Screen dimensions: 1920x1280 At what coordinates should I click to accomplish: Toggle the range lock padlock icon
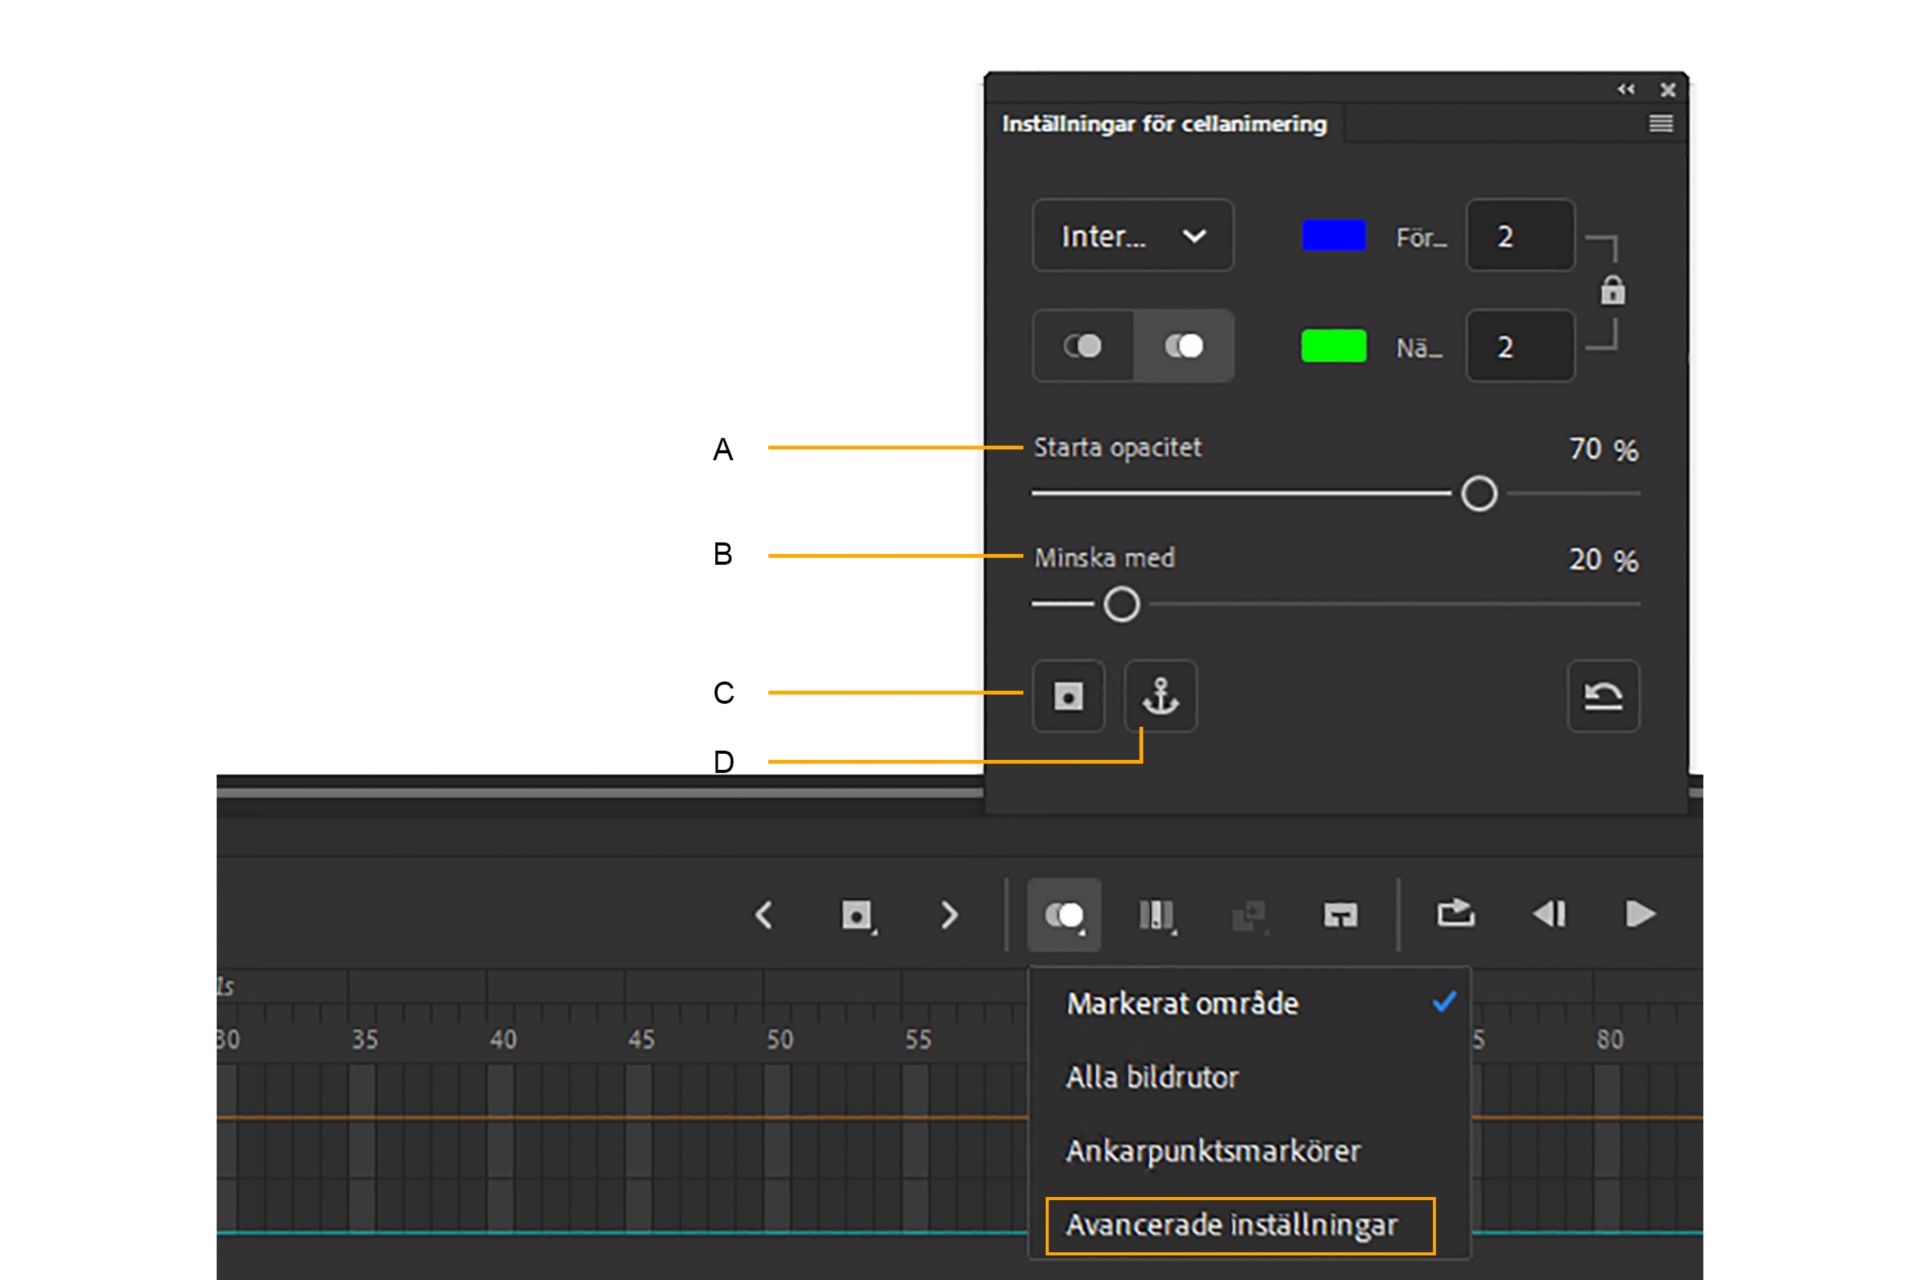point(1612,291)
